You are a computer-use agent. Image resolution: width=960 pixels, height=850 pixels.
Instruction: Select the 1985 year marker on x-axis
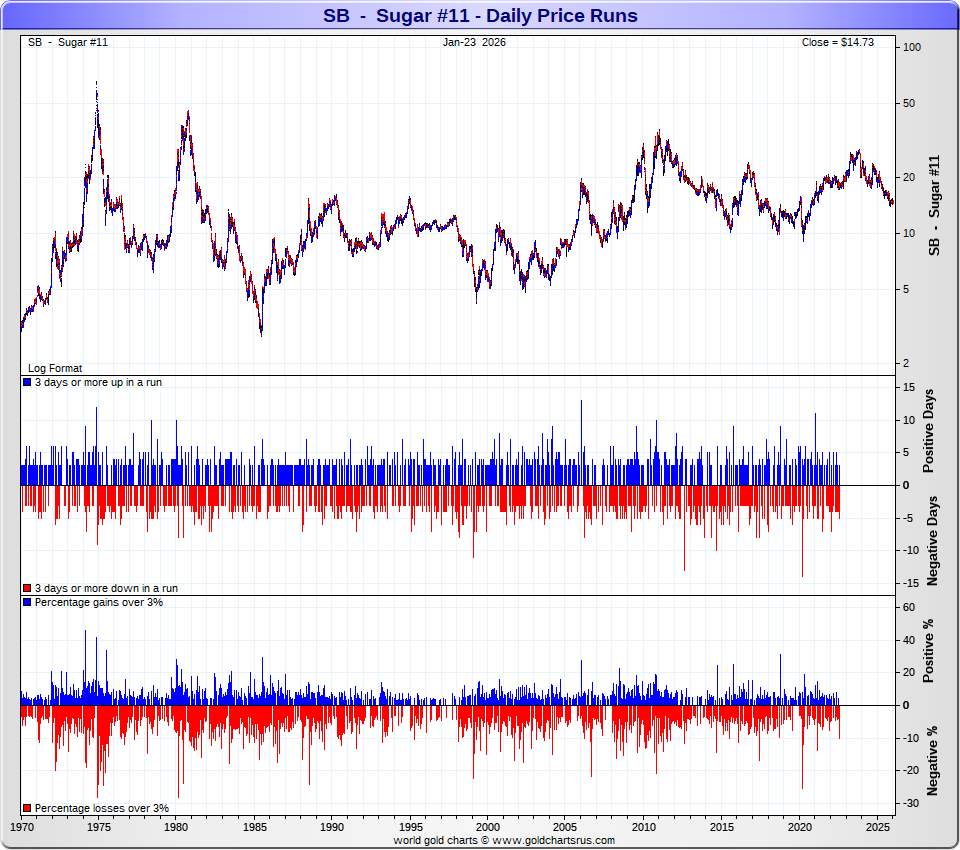tap(255, 828)
